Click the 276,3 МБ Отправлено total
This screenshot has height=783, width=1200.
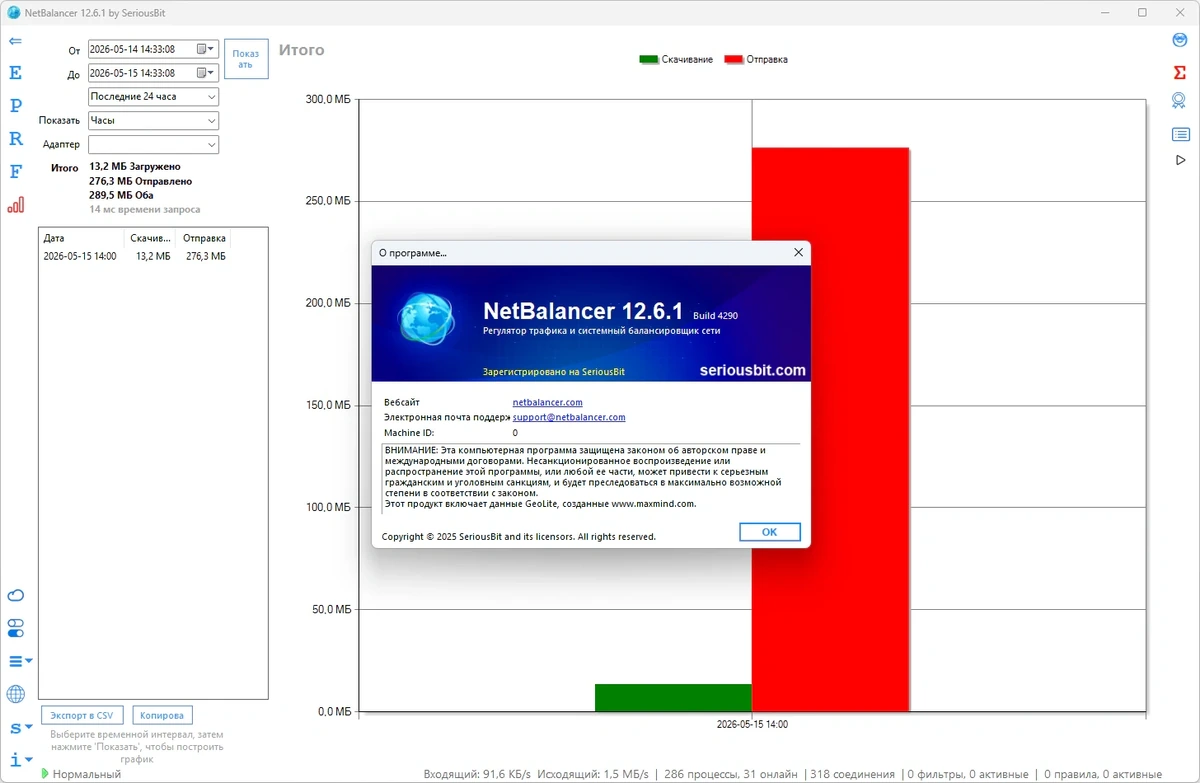[x=140, y=181]
